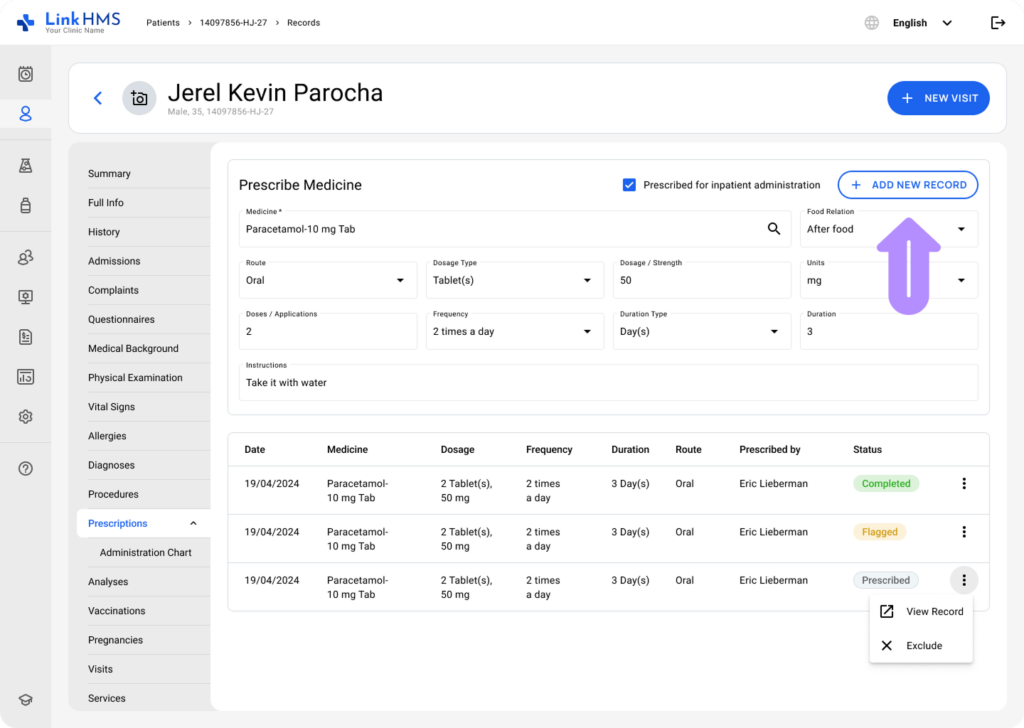The height and width of the screenshot is (728, 1024).
Task: Choose Exclude in the context menu
Action: [x=921, y=646]
